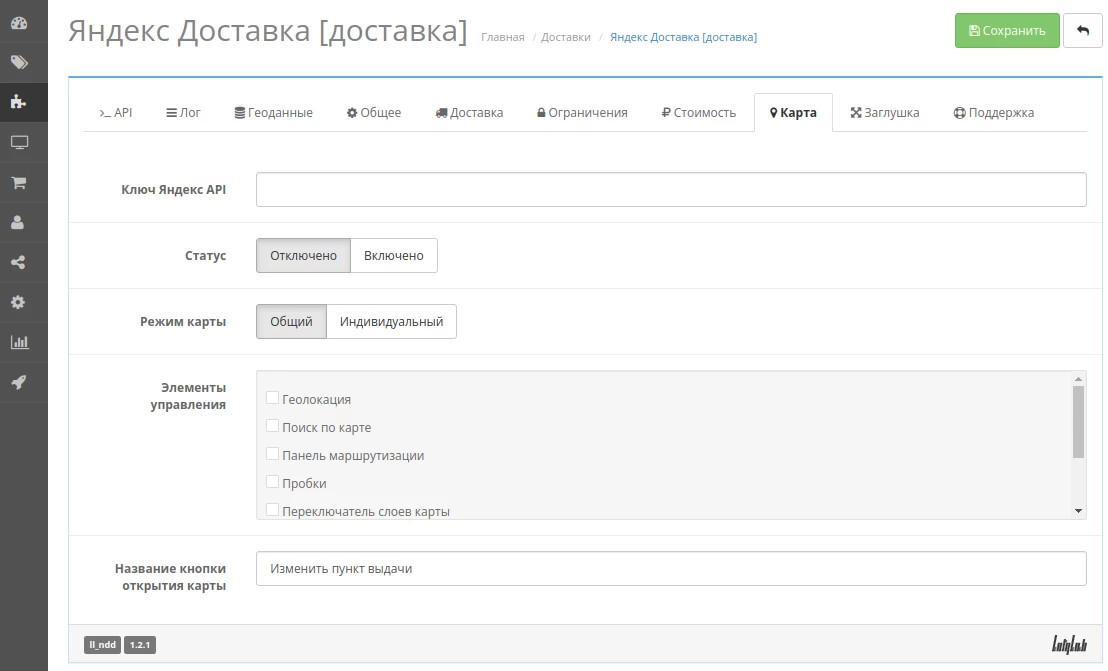1108x671 pixels.
Task: Click the Статус label
Action: pyautogui.click(x=205, y=256)
